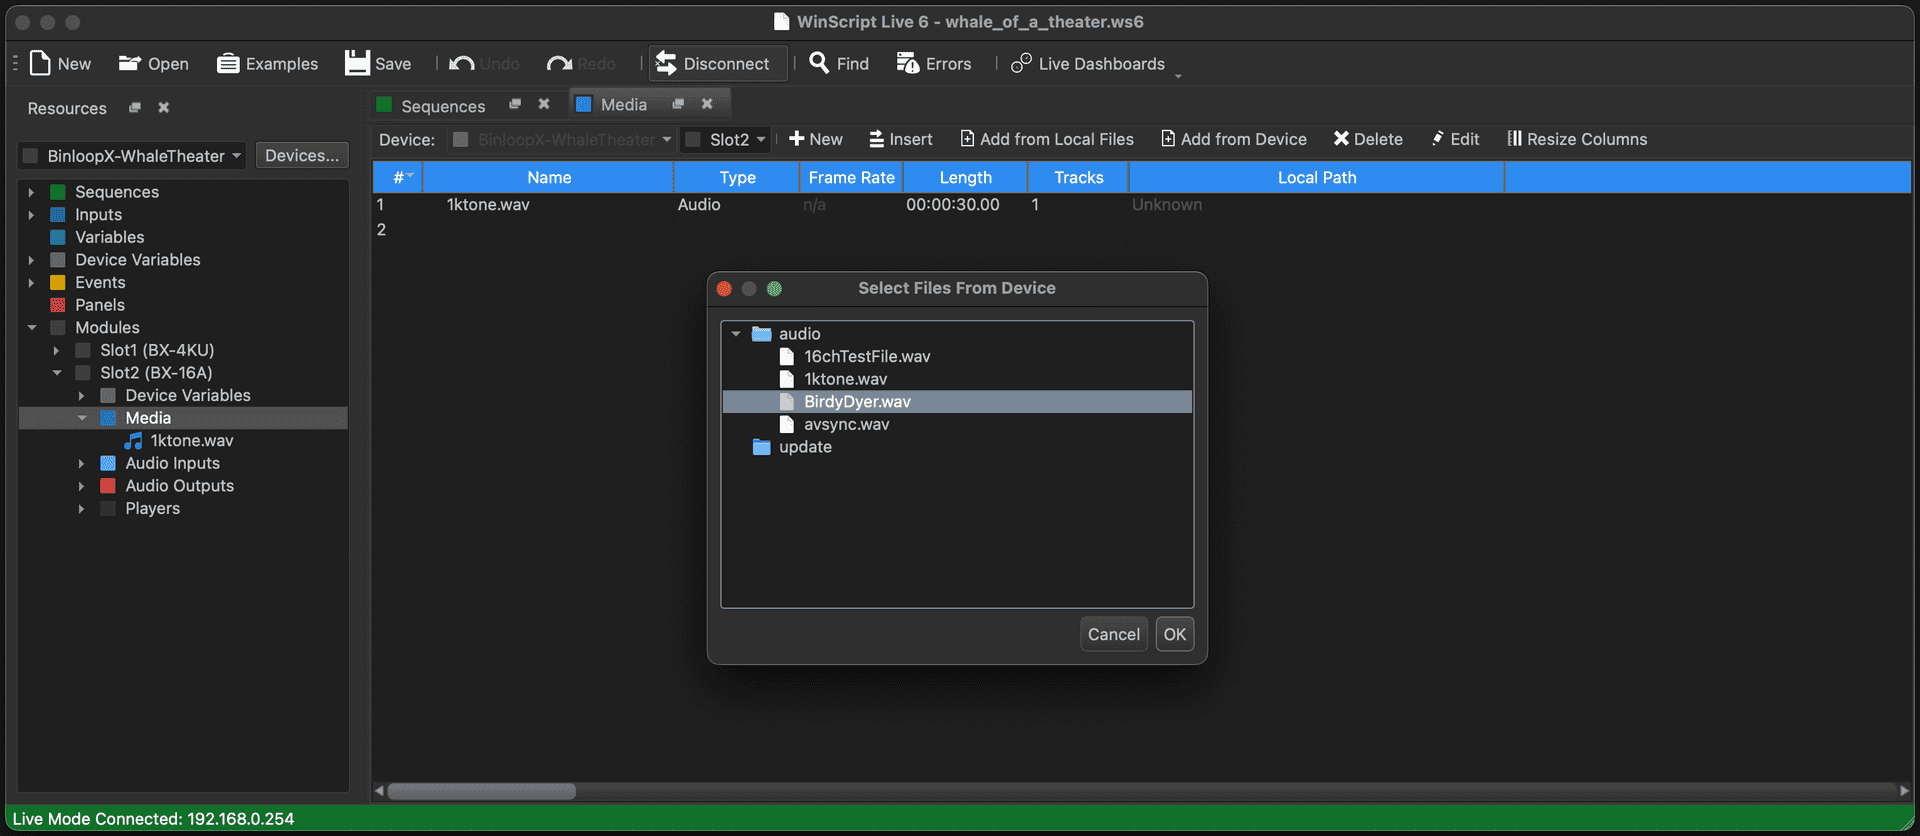This screenshot has width=1920, height=836.
Task: Switch to the Sequences tab
Action: click(442, 106)
